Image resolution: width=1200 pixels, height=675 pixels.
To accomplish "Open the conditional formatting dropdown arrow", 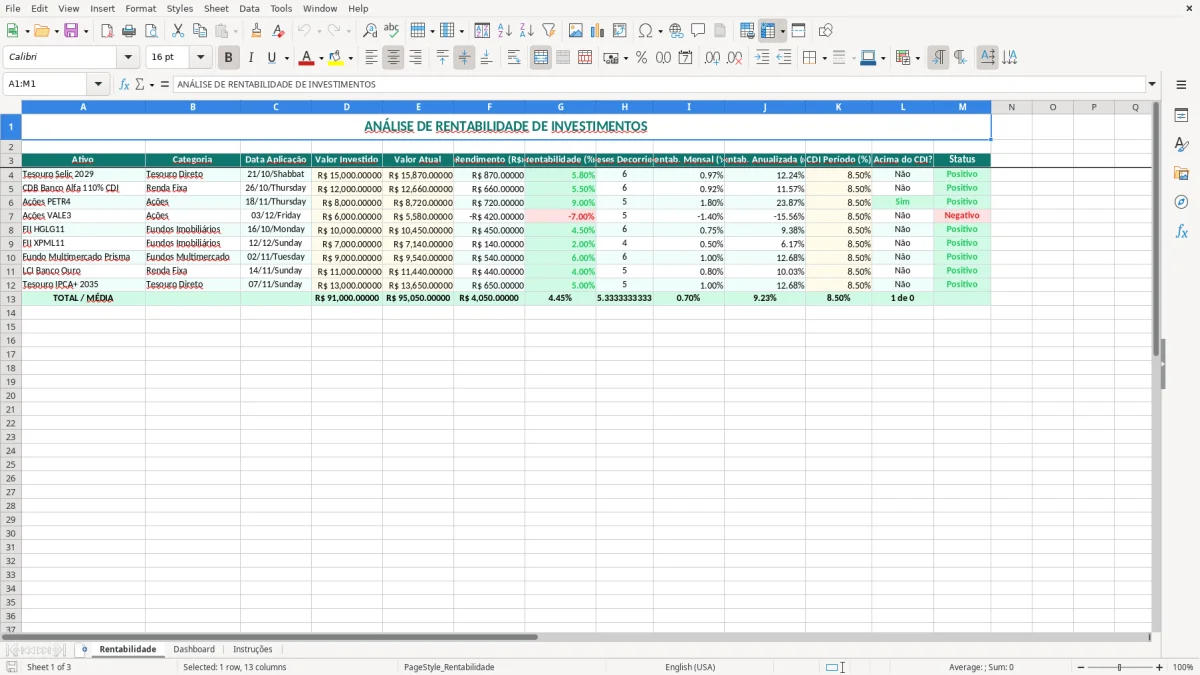I will pyautogui.click(x=918, y=58).
